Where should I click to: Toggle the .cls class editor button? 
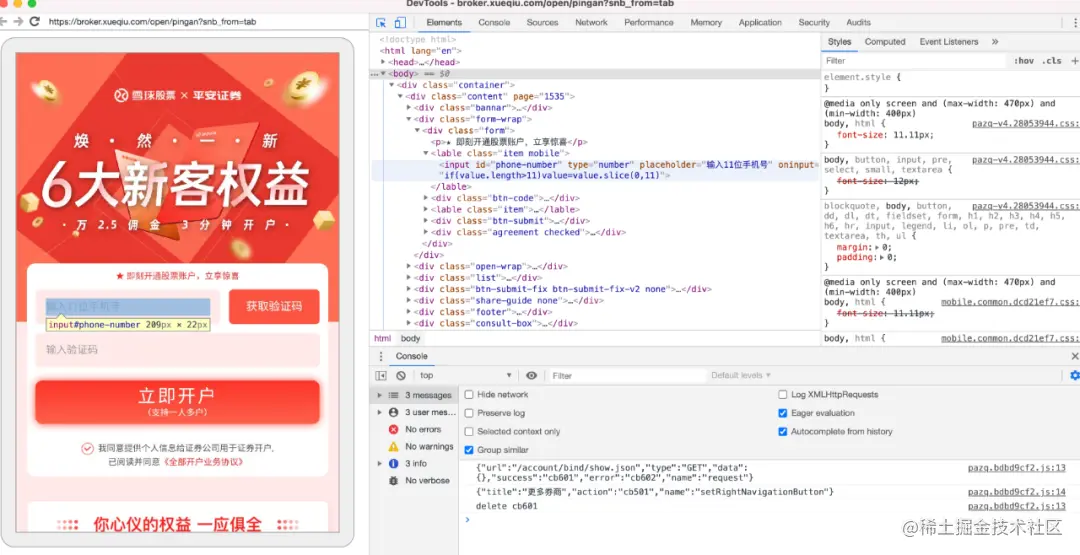click(1051, 61)
